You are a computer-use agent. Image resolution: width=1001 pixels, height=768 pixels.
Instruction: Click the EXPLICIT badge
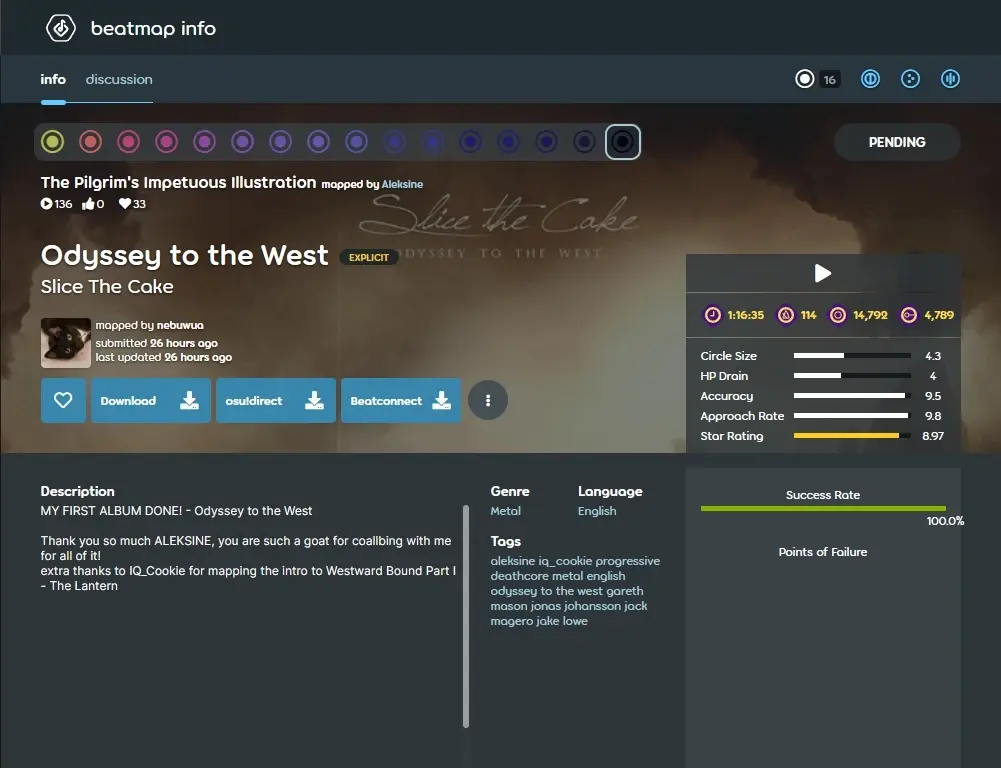[368, 257]
